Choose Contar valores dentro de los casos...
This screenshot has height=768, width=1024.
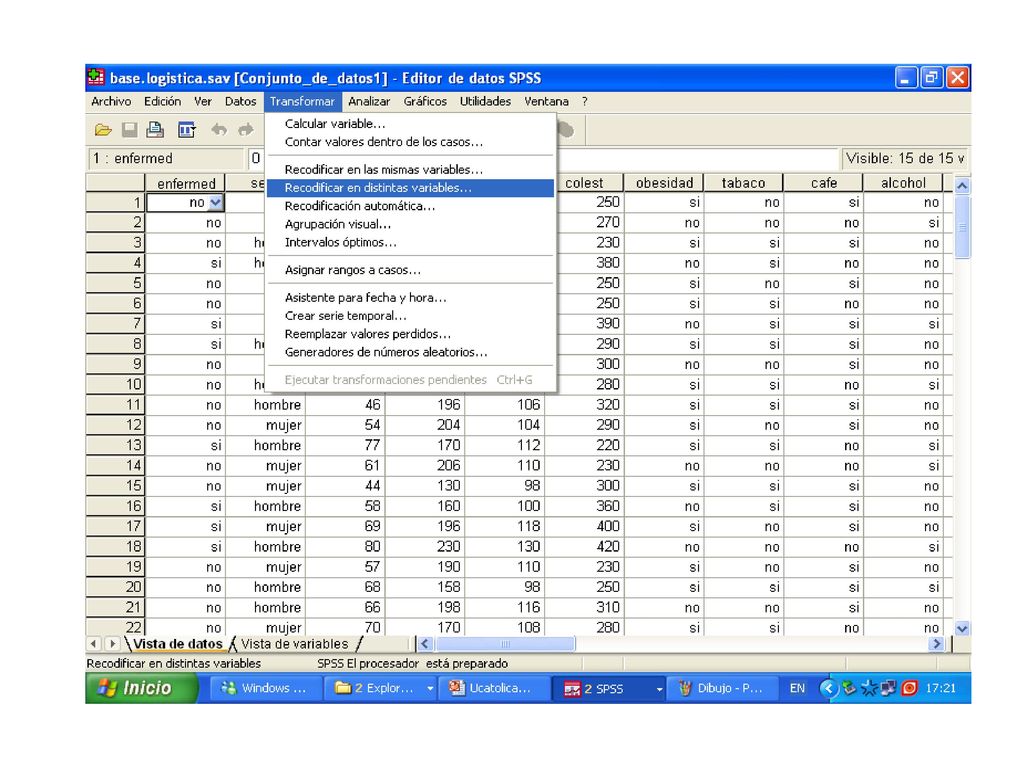coord(411,142)
